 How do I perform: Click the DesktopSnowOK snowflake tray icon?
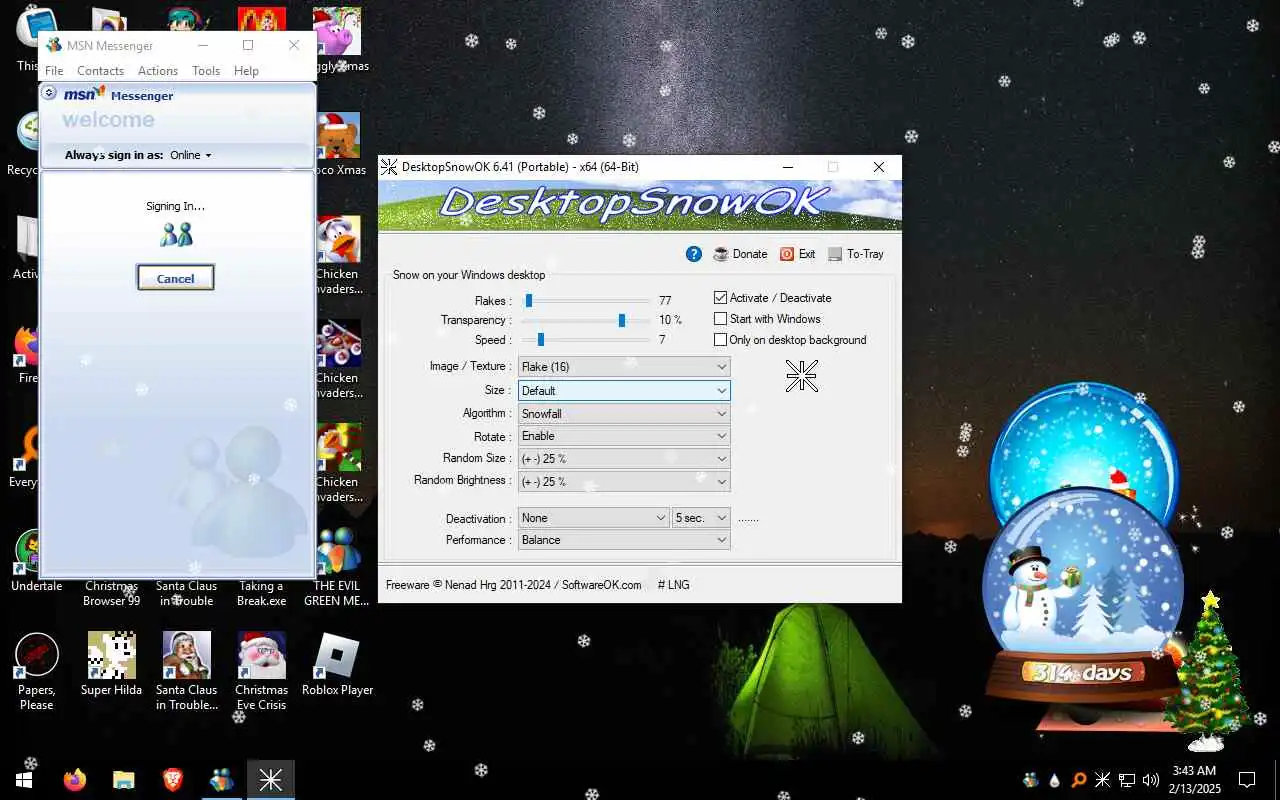[x=1103, y=780]
